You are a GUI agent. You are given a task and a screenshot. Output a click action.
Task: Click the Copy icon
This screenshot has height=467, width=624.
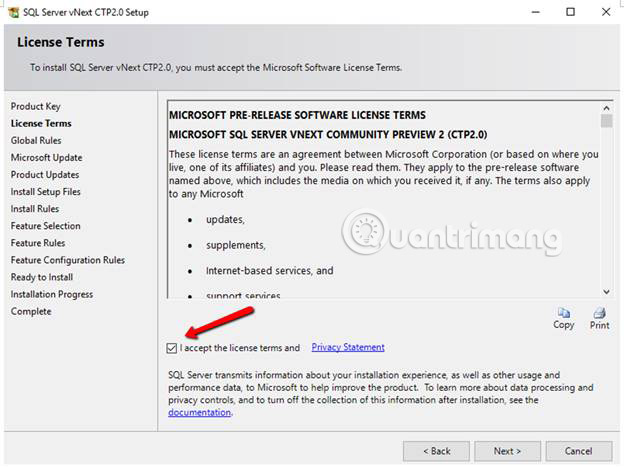pyautogui.click(x=564, y=313)
